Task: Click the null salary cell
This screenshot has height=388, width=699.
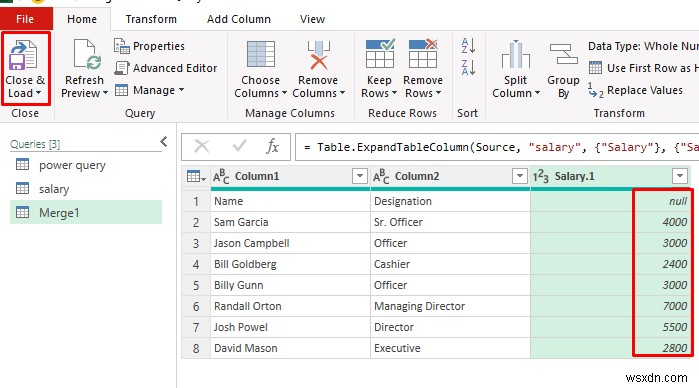Action: (611, 201)
